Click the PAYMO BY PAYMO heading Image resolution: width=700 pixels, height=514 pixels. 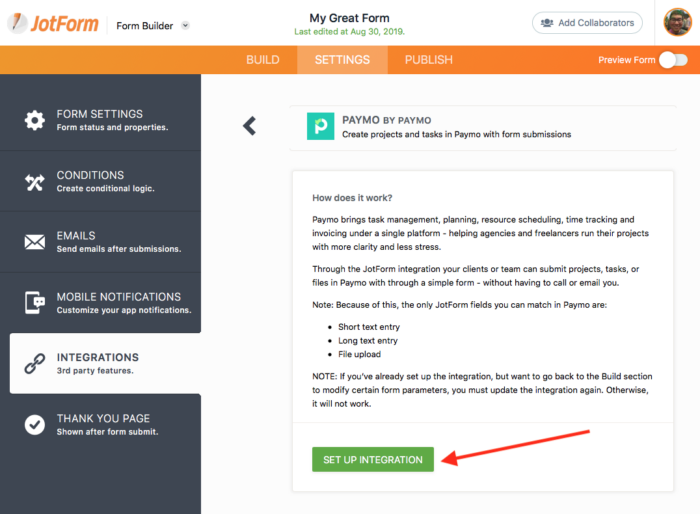click(x=387, y=120)
